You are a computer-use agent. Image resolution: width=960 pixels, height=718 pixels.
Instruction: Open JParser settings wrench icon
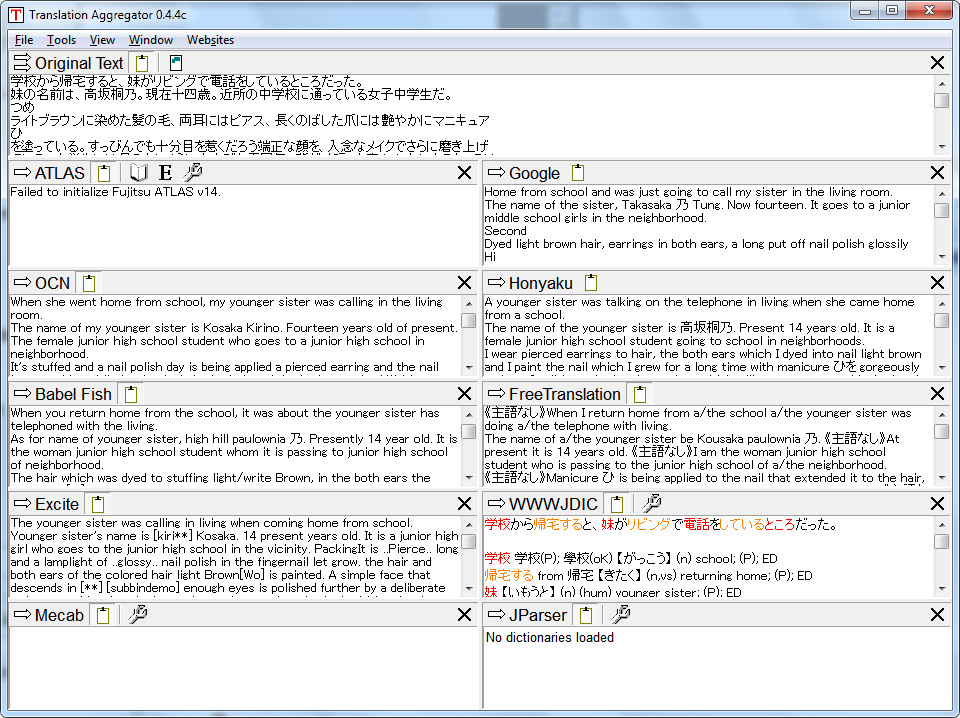[x=621, y=615]
